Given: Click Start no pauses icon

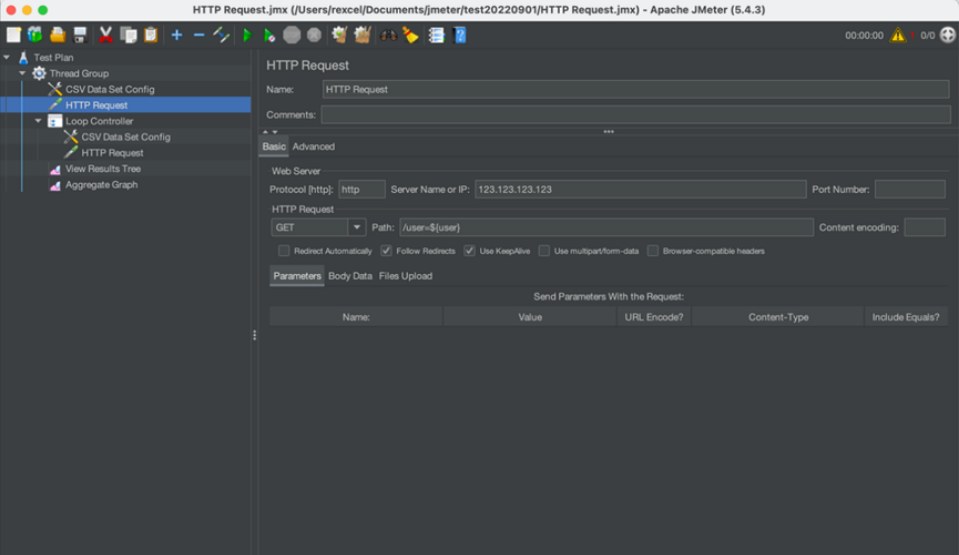Looking at the screenshot, I should coord(269,35).
